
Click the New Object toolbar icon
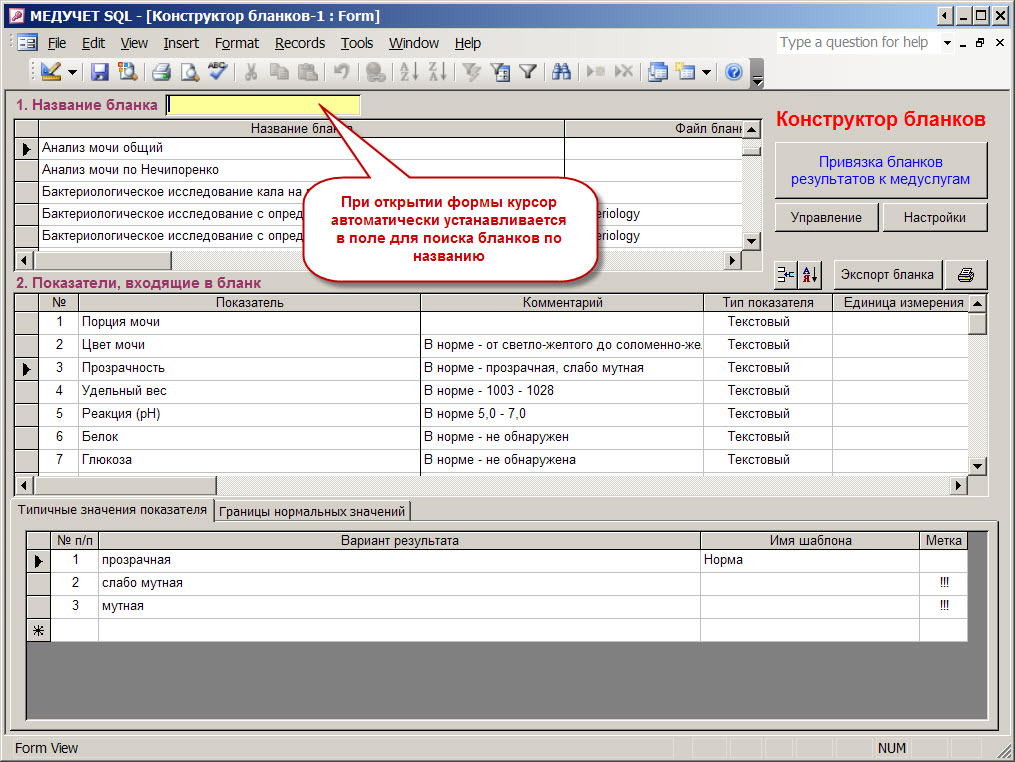685,72
